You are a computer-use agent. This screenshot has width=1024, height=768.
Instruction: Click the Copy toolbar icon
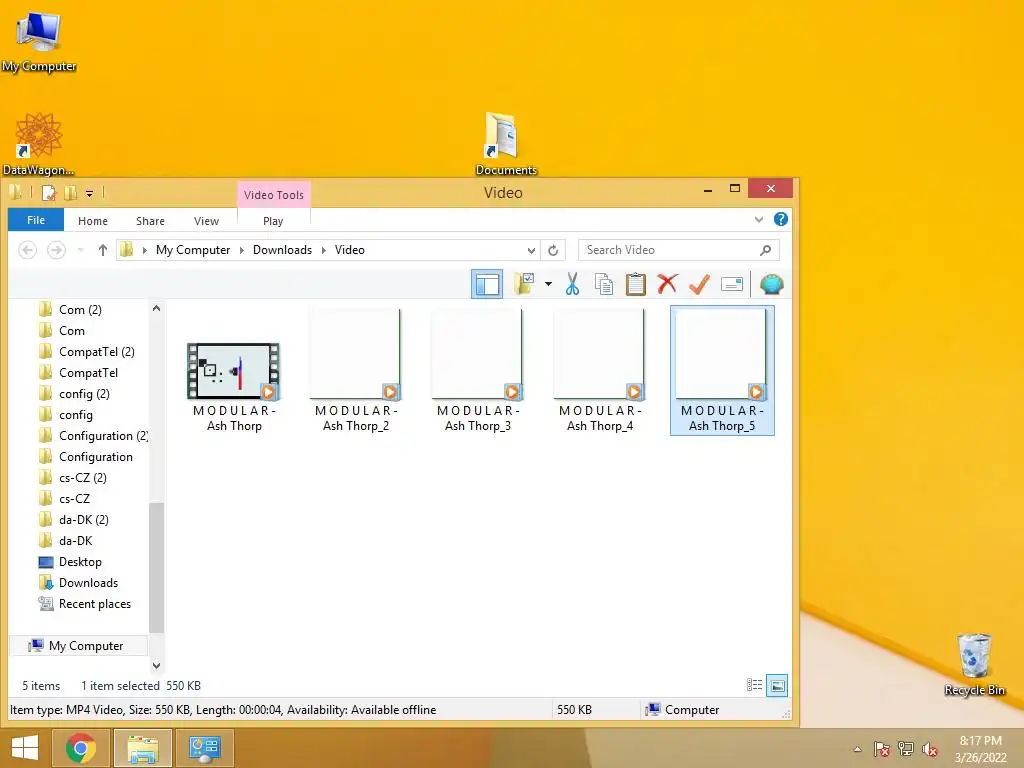(x=604, y=284)
